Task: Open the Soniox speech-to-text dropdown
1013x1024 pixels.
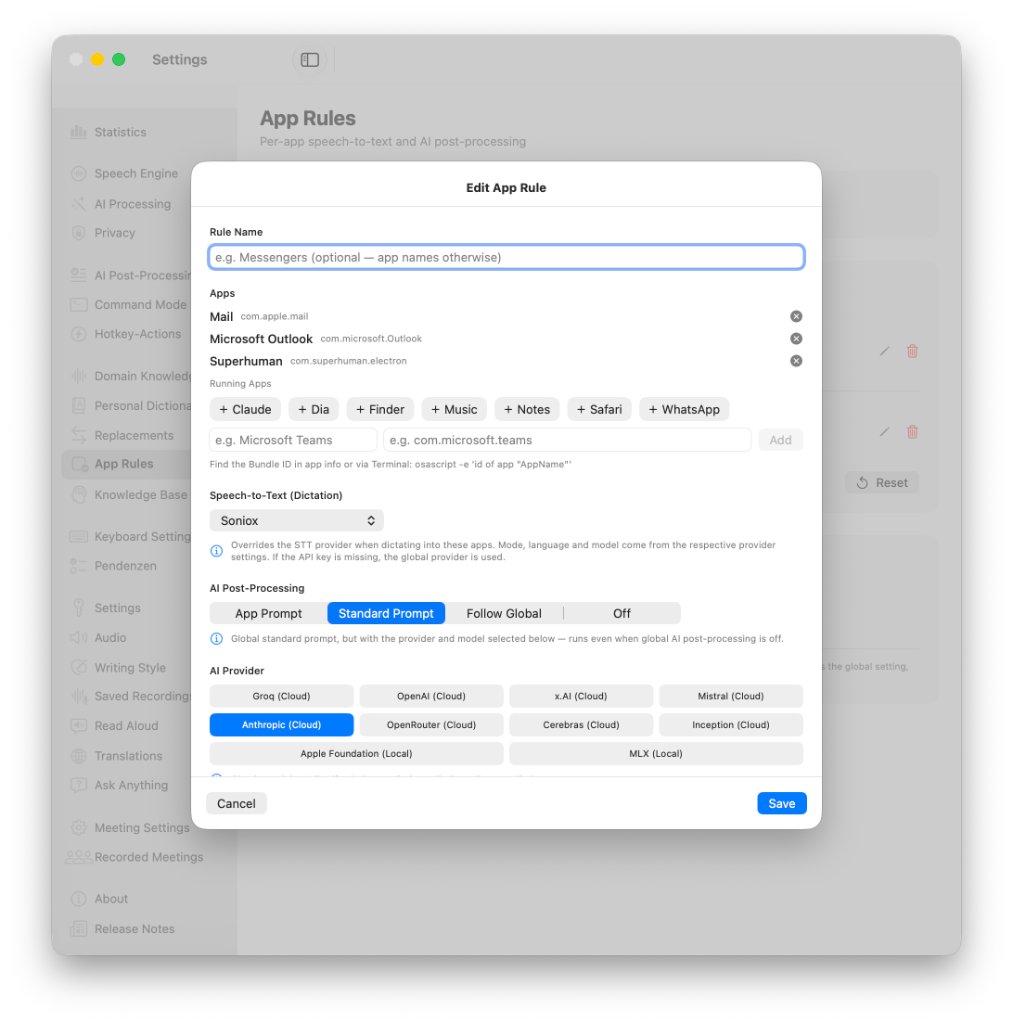Action: pyautogui.click(x=297, y=520)
